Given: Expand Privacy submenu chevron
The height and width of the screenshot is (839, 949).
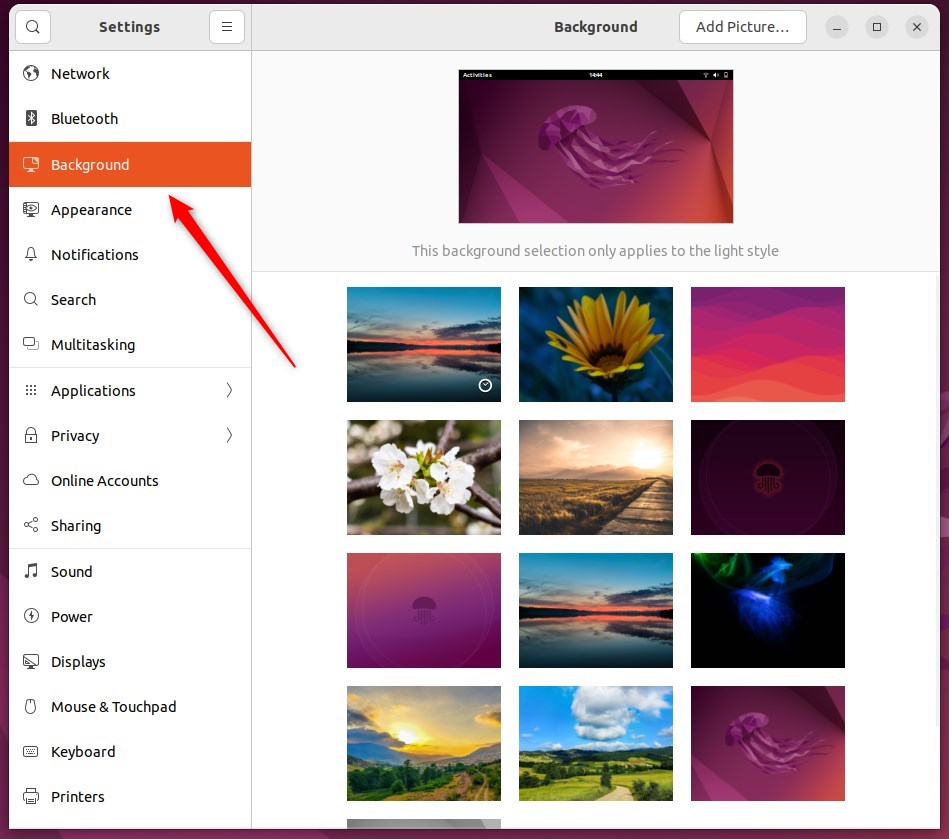Looking at the screenshot, I should point(229,435).
